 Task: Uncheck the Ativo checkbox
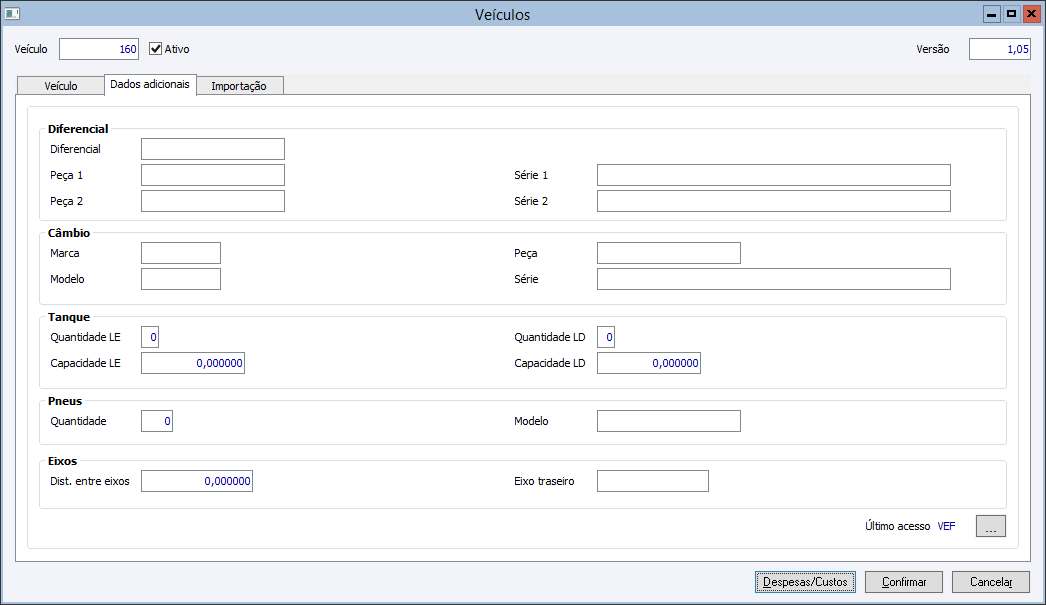coord(155,49)
